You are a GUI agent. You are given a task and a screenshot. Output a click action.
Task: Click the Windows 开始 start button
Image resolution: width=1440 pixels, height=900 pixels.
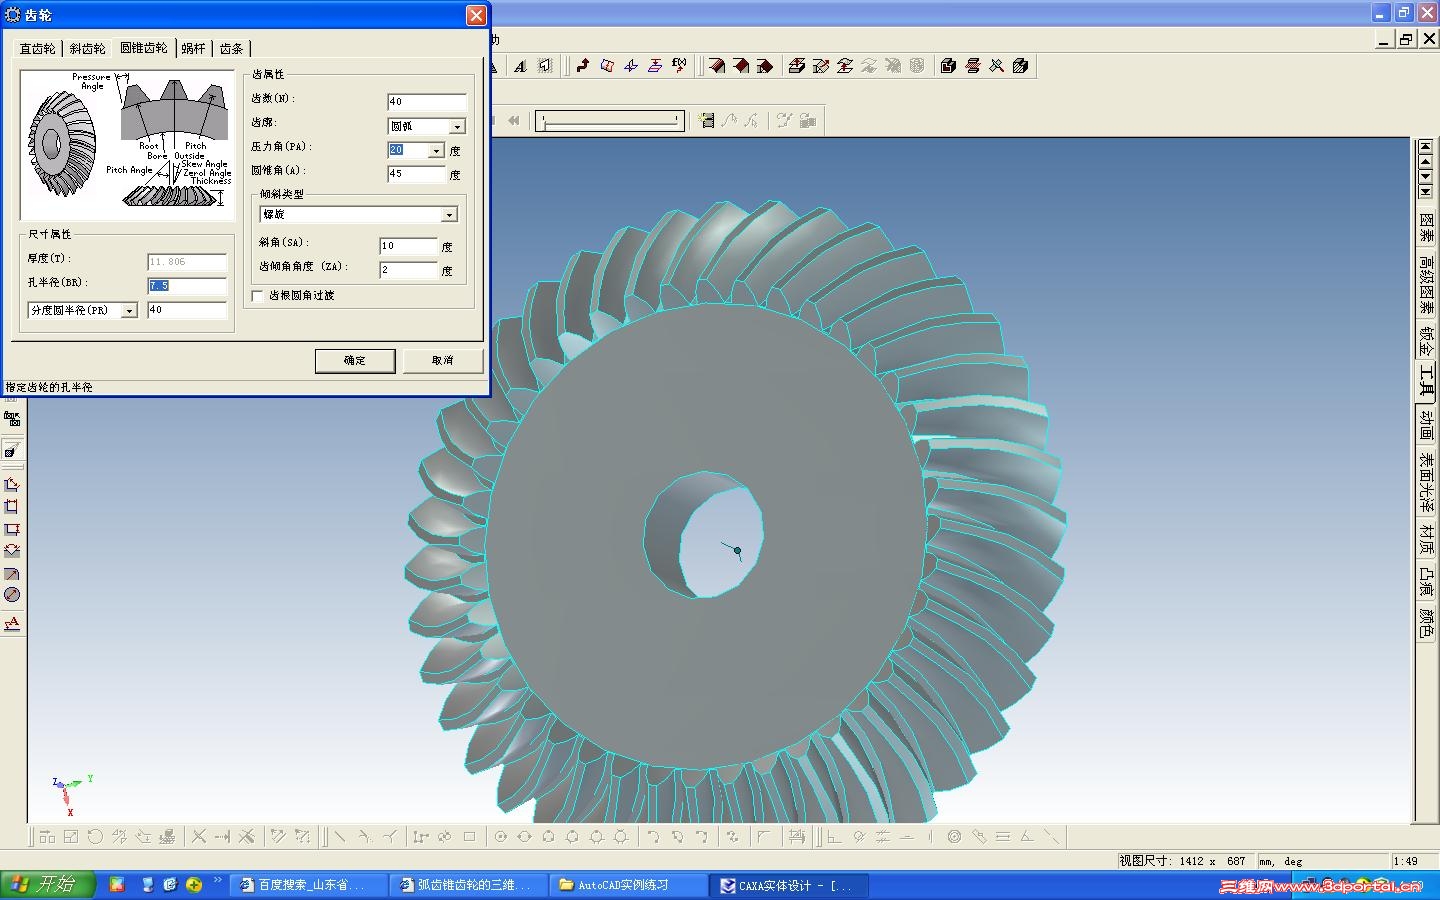coord(47,885)
